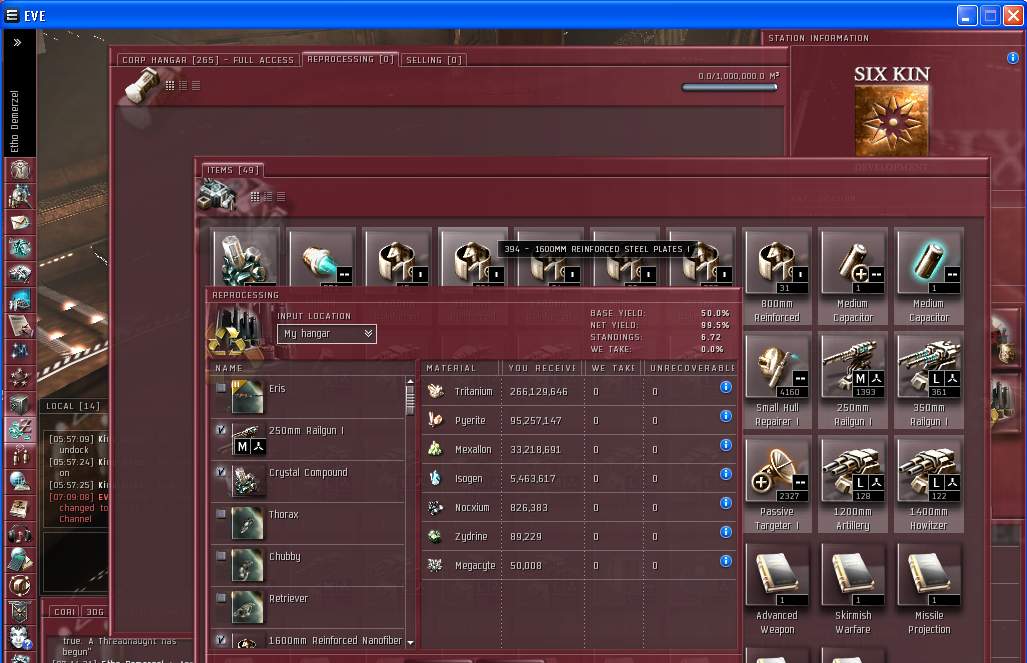Check the Thorax checkbox
The width and height of the screenshot is (1027, 663).
221,514
